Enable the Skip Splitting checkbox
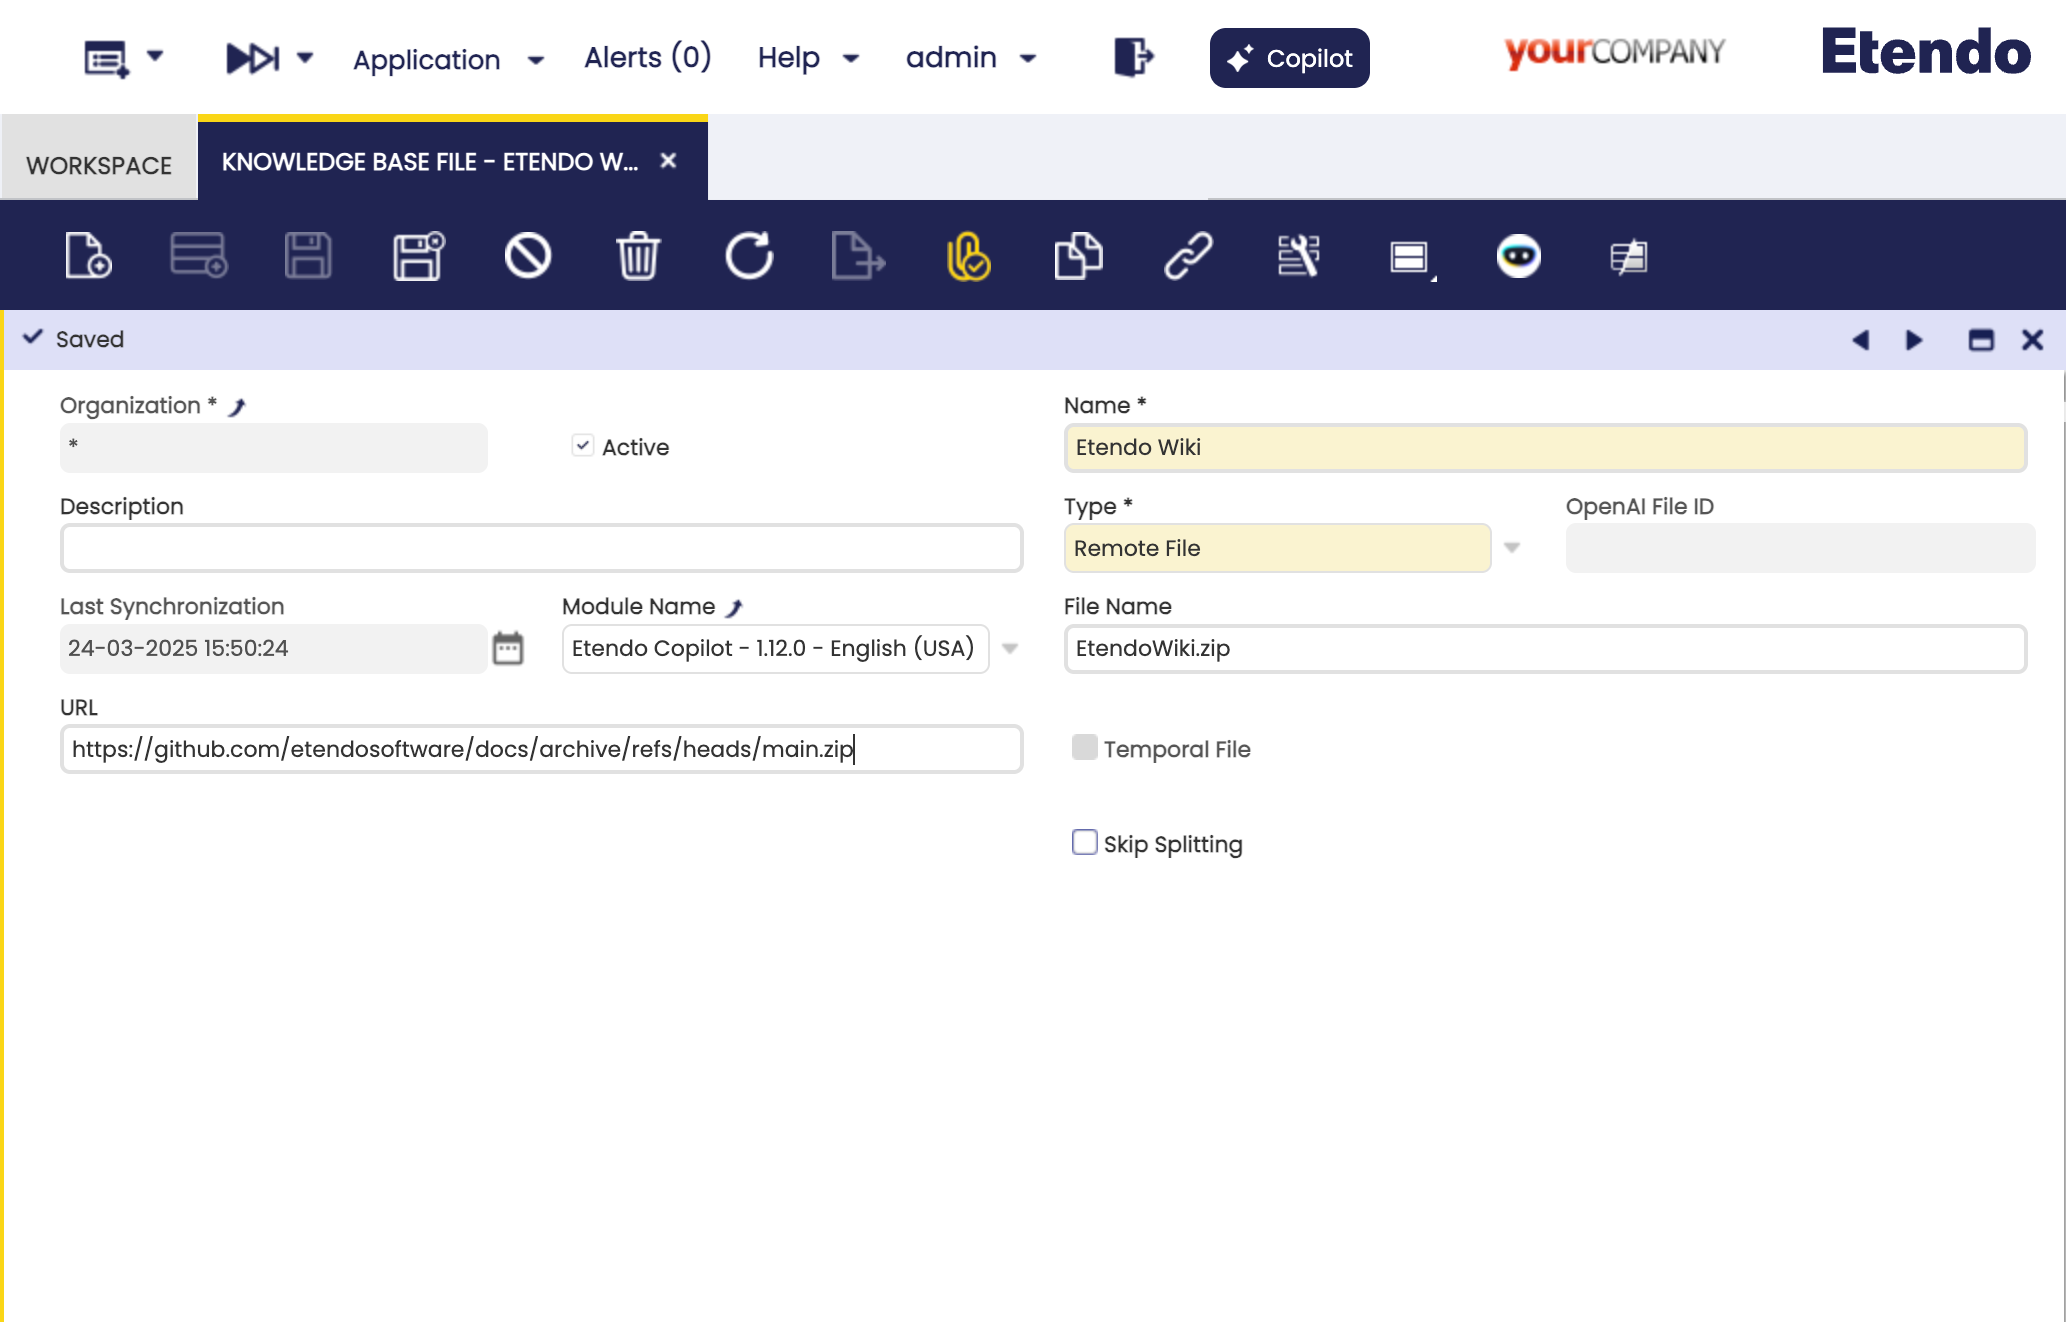The image size is (2066, 1322). tap(1084, 842)
